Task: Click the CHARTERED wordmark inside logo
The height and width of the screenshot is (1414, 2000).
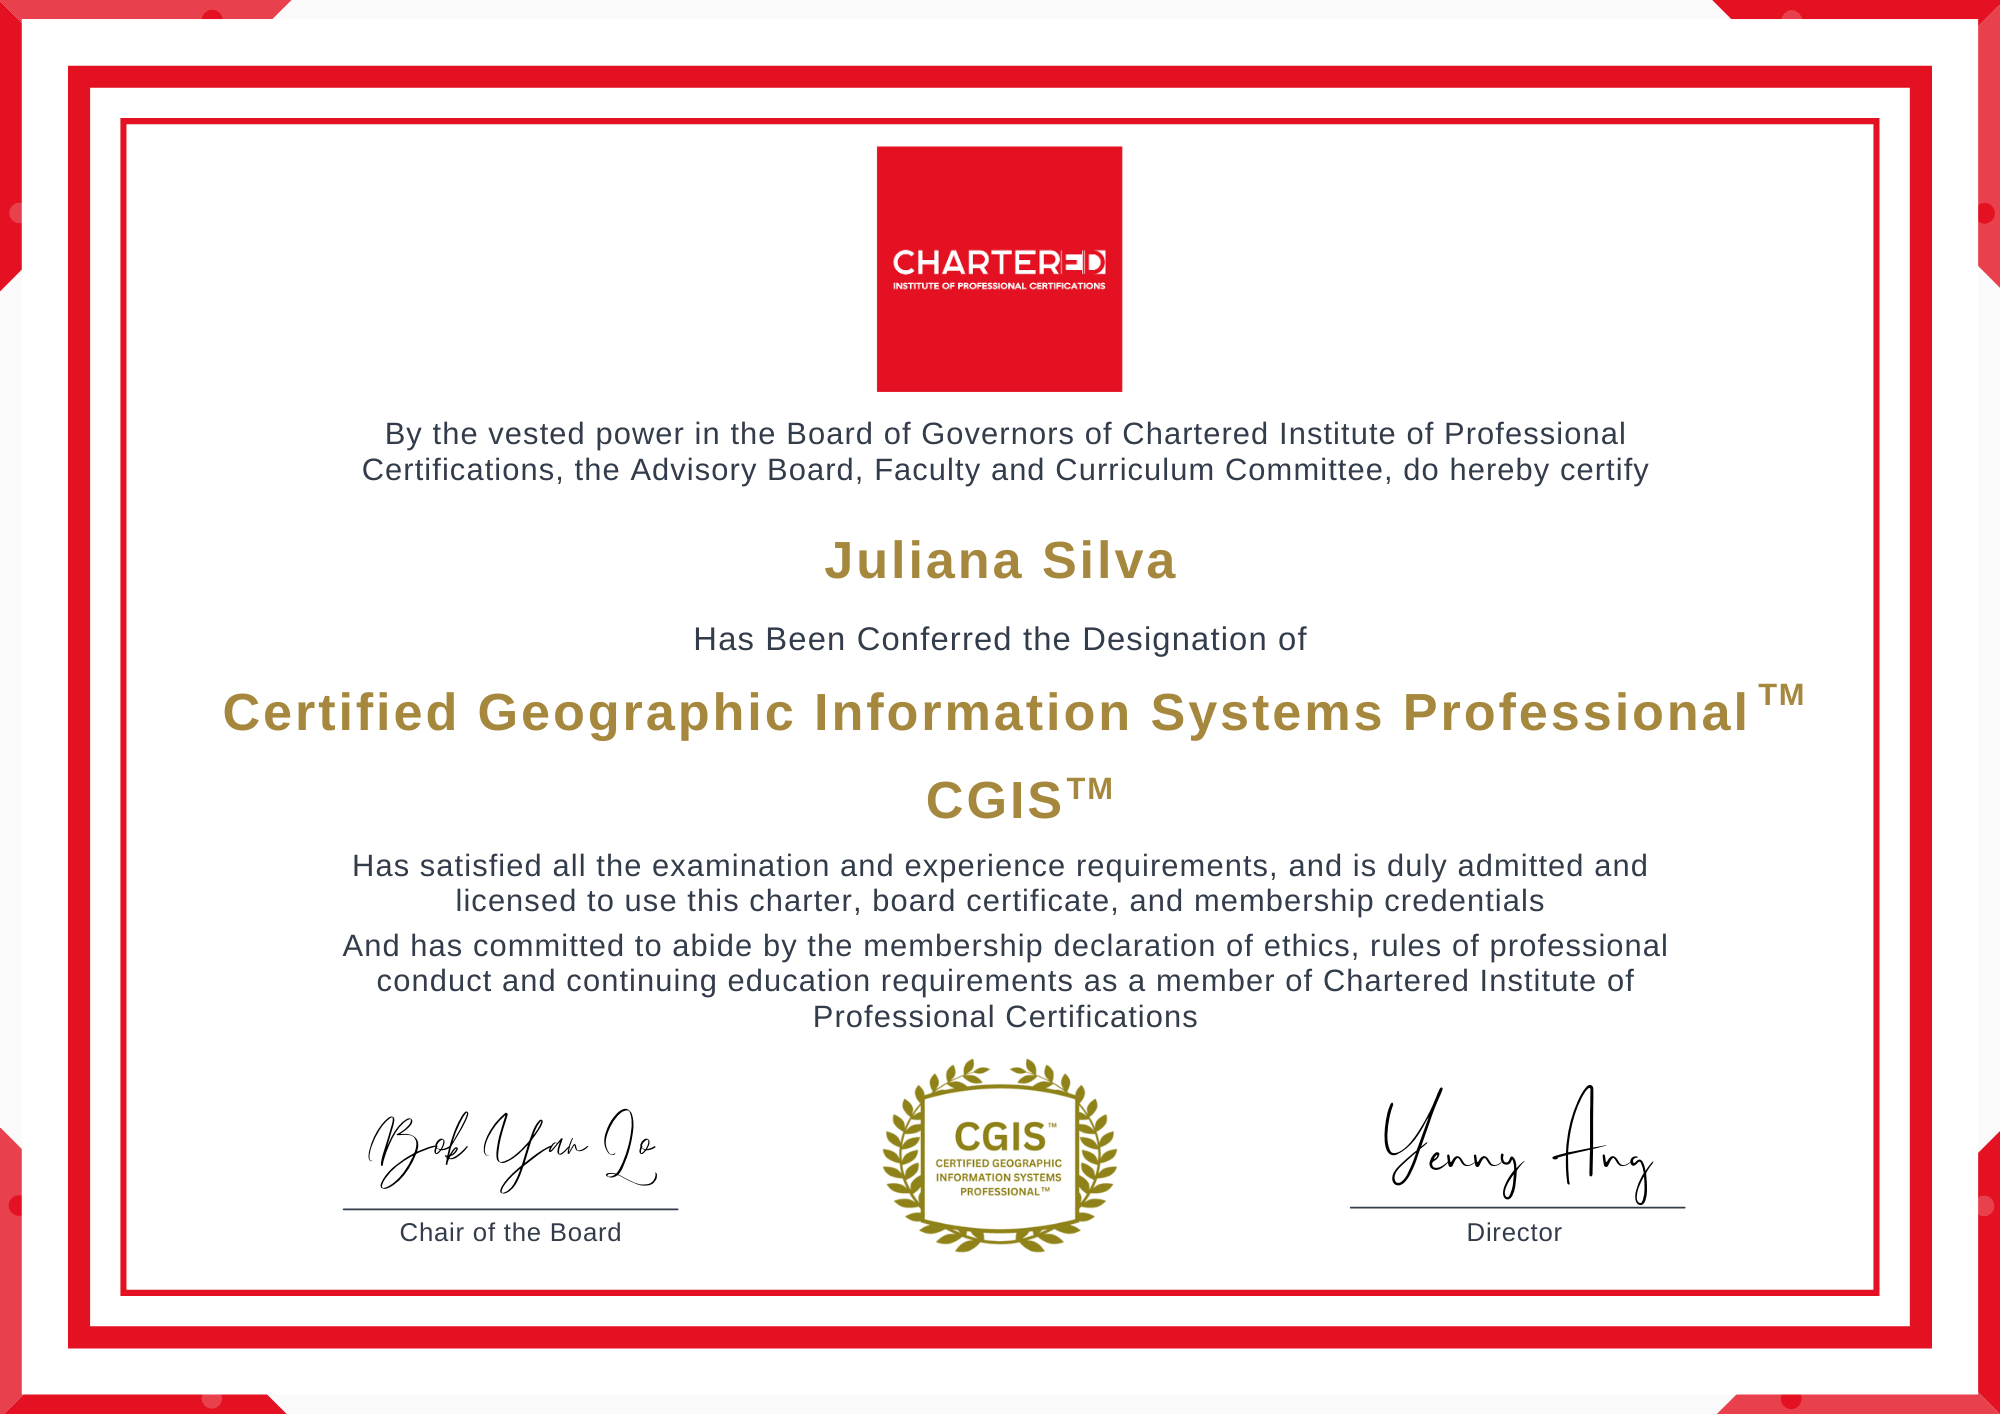Action: pos(999,263)
